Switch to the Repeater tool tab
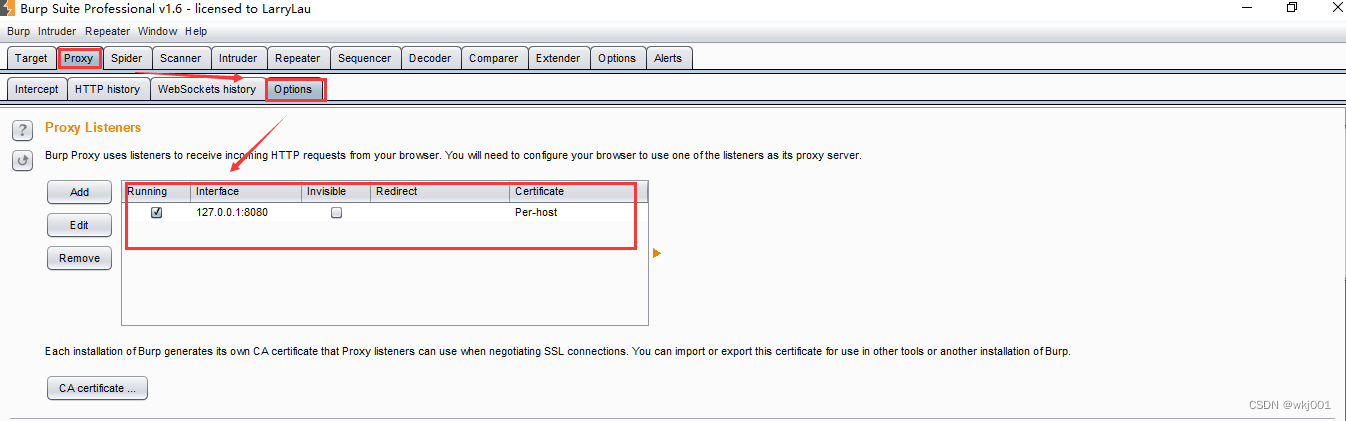1346x421 pixels. click(298, 58)
